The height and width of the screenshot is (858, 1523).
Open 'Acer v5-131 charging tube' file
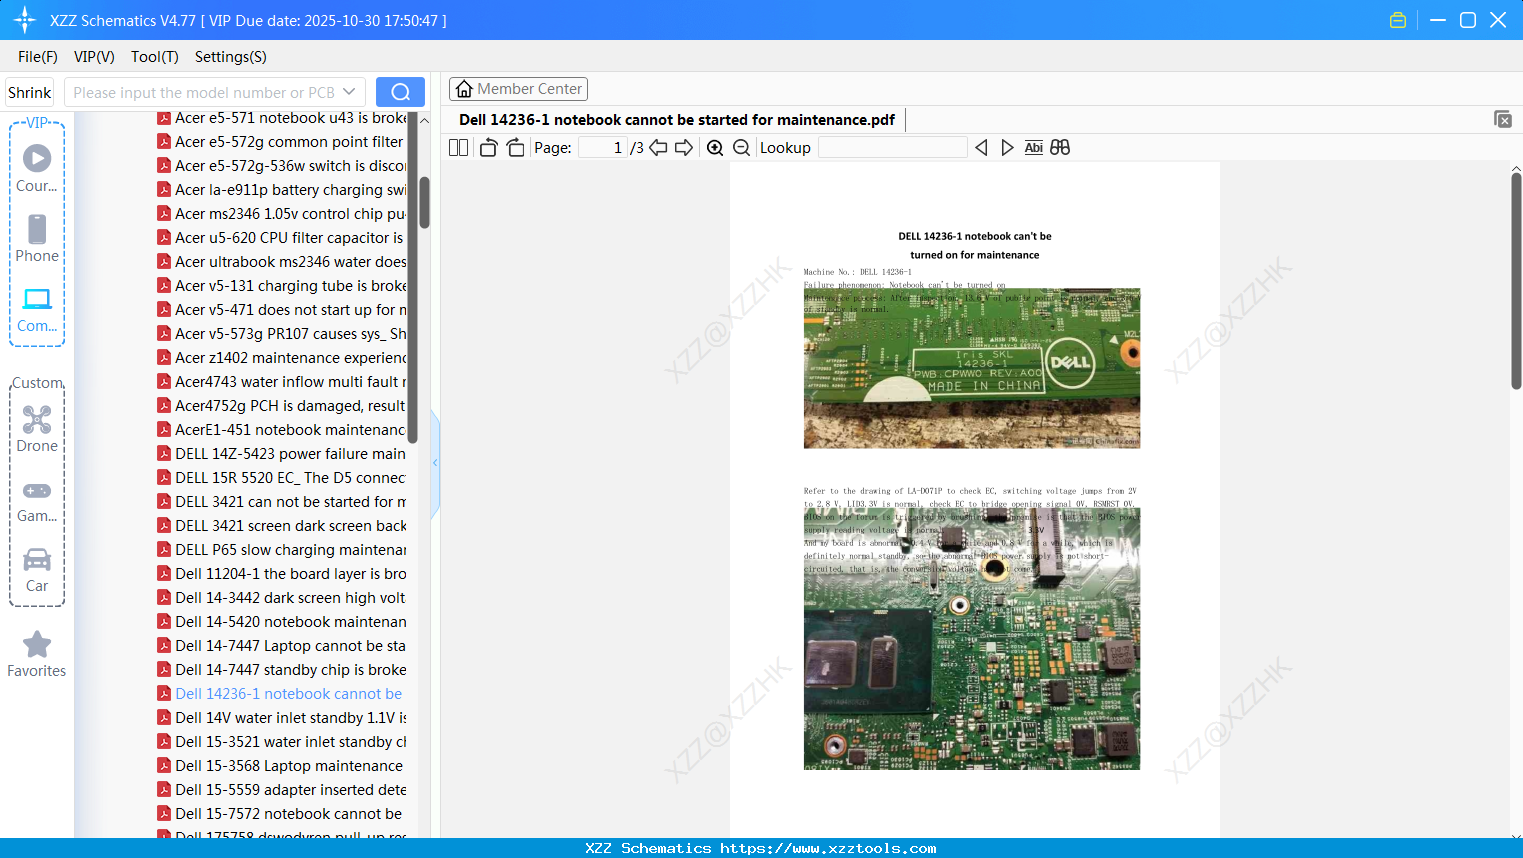282,286
